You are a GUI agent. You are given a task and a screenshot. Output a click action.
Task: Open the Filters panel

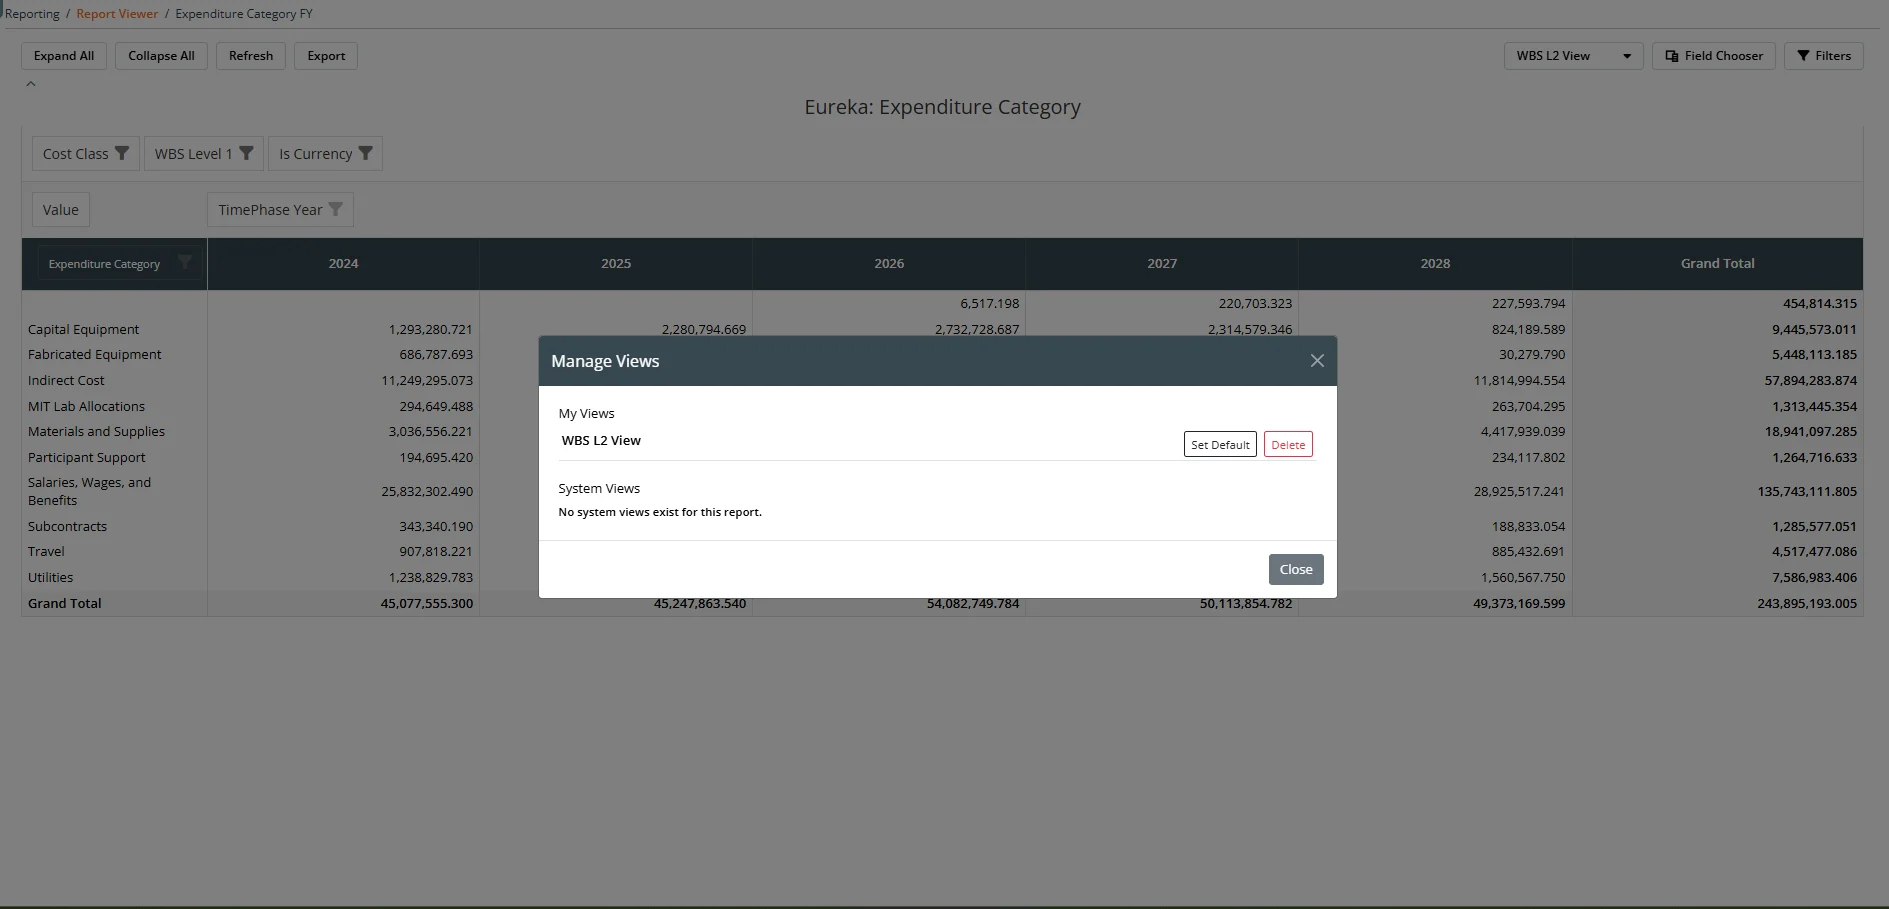point(1824,56)
